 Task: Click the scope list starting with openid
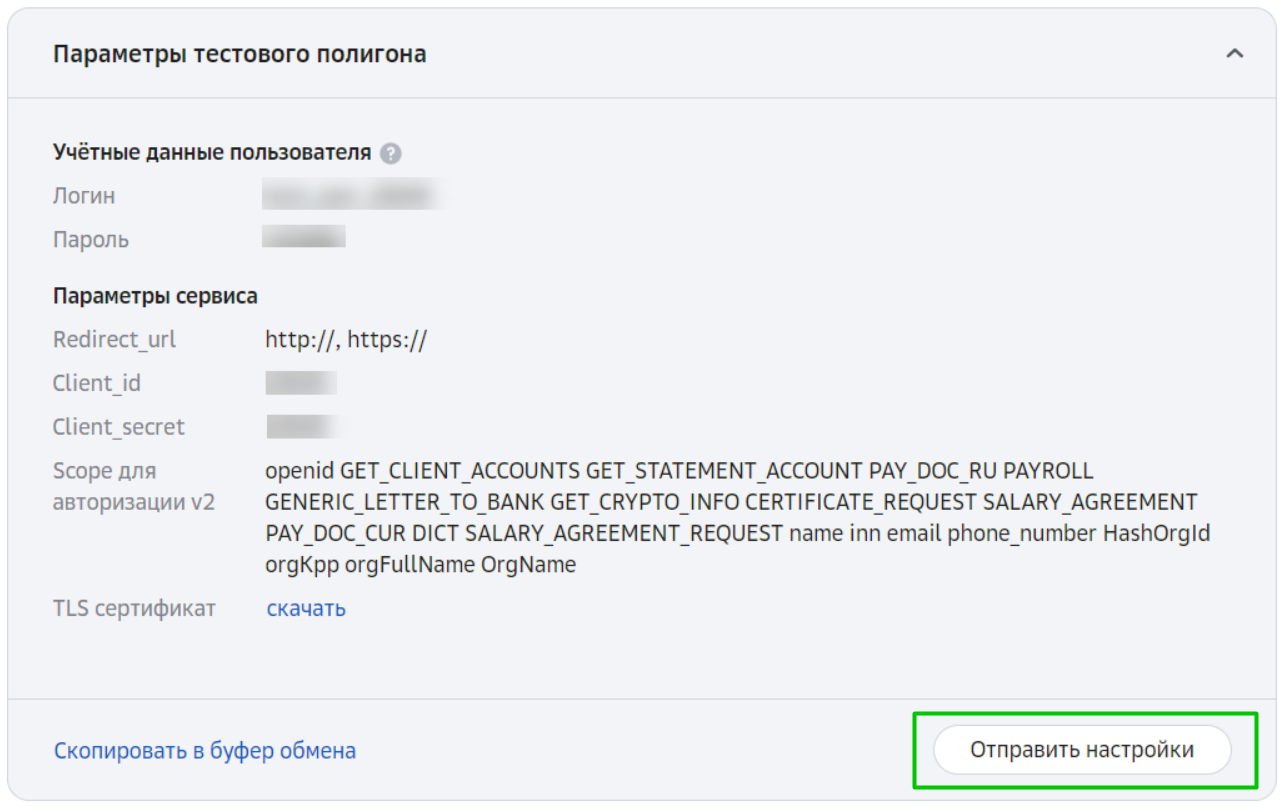pos(738,517)
